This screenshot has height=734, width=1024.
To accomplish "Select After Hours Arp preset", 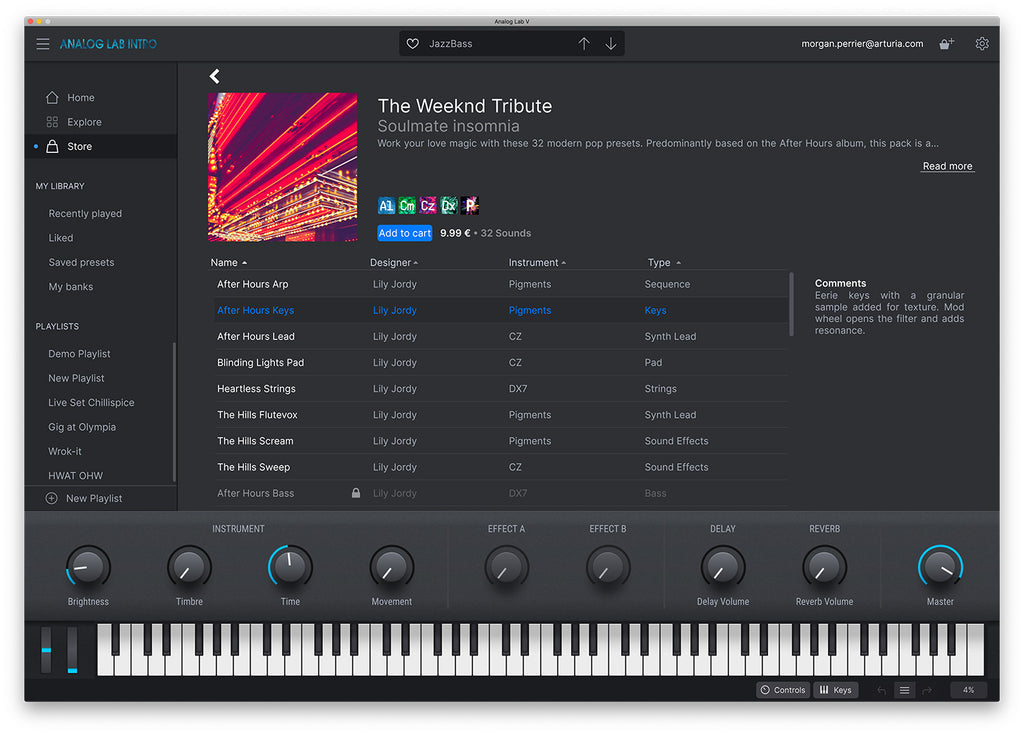I will pyautogui.click(x=502, y=284).
